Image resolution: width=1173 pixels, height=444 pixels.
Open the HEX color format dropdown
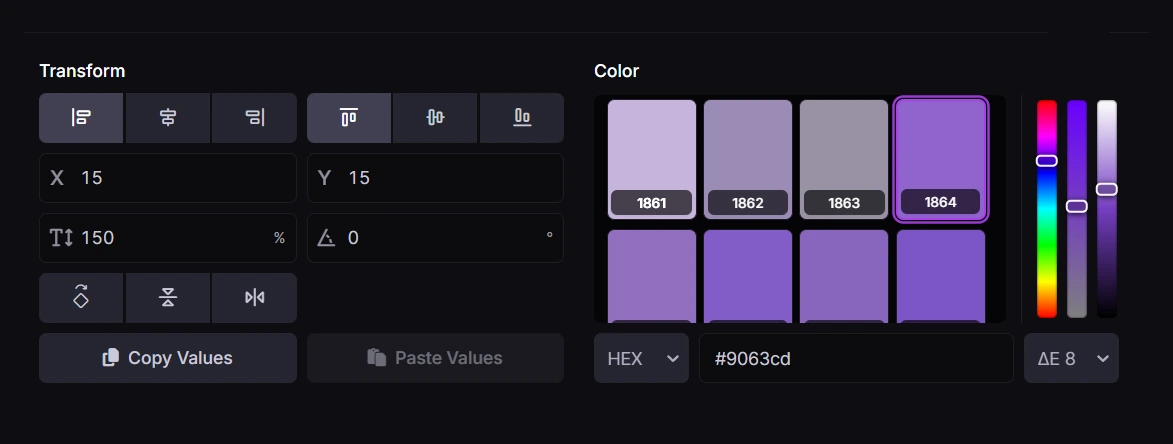(x=641, y=358)
